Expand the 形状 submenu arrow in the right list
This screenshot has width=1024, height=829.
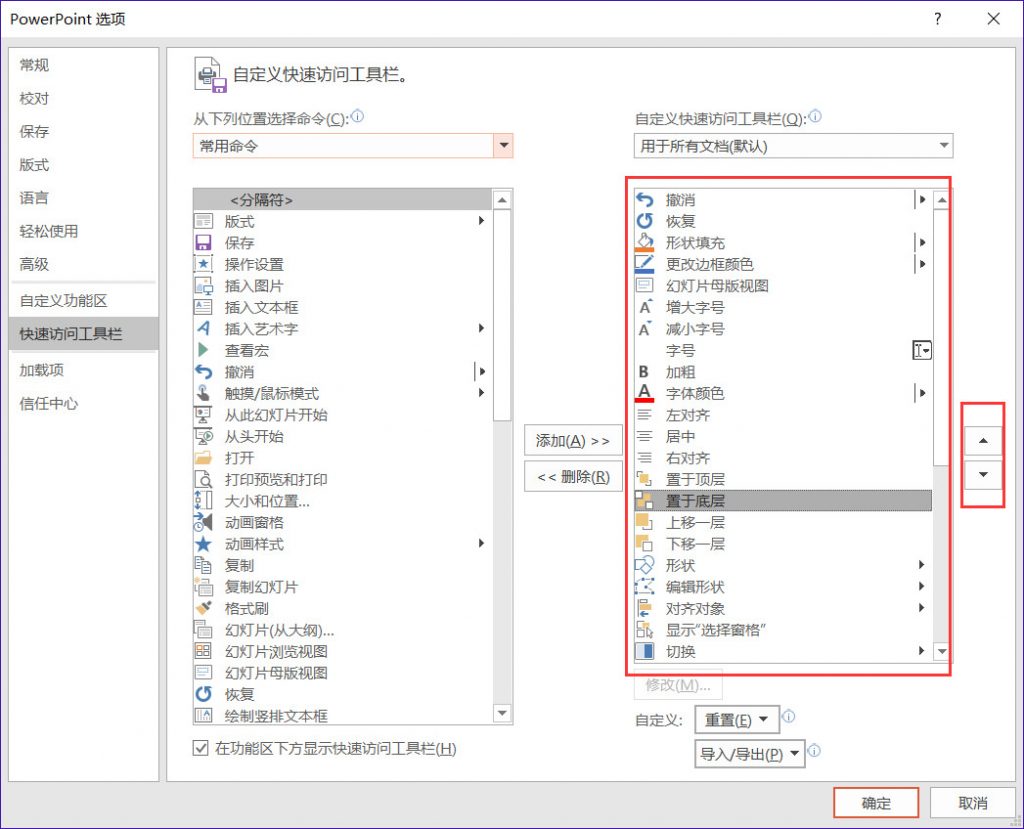(921, 565)
